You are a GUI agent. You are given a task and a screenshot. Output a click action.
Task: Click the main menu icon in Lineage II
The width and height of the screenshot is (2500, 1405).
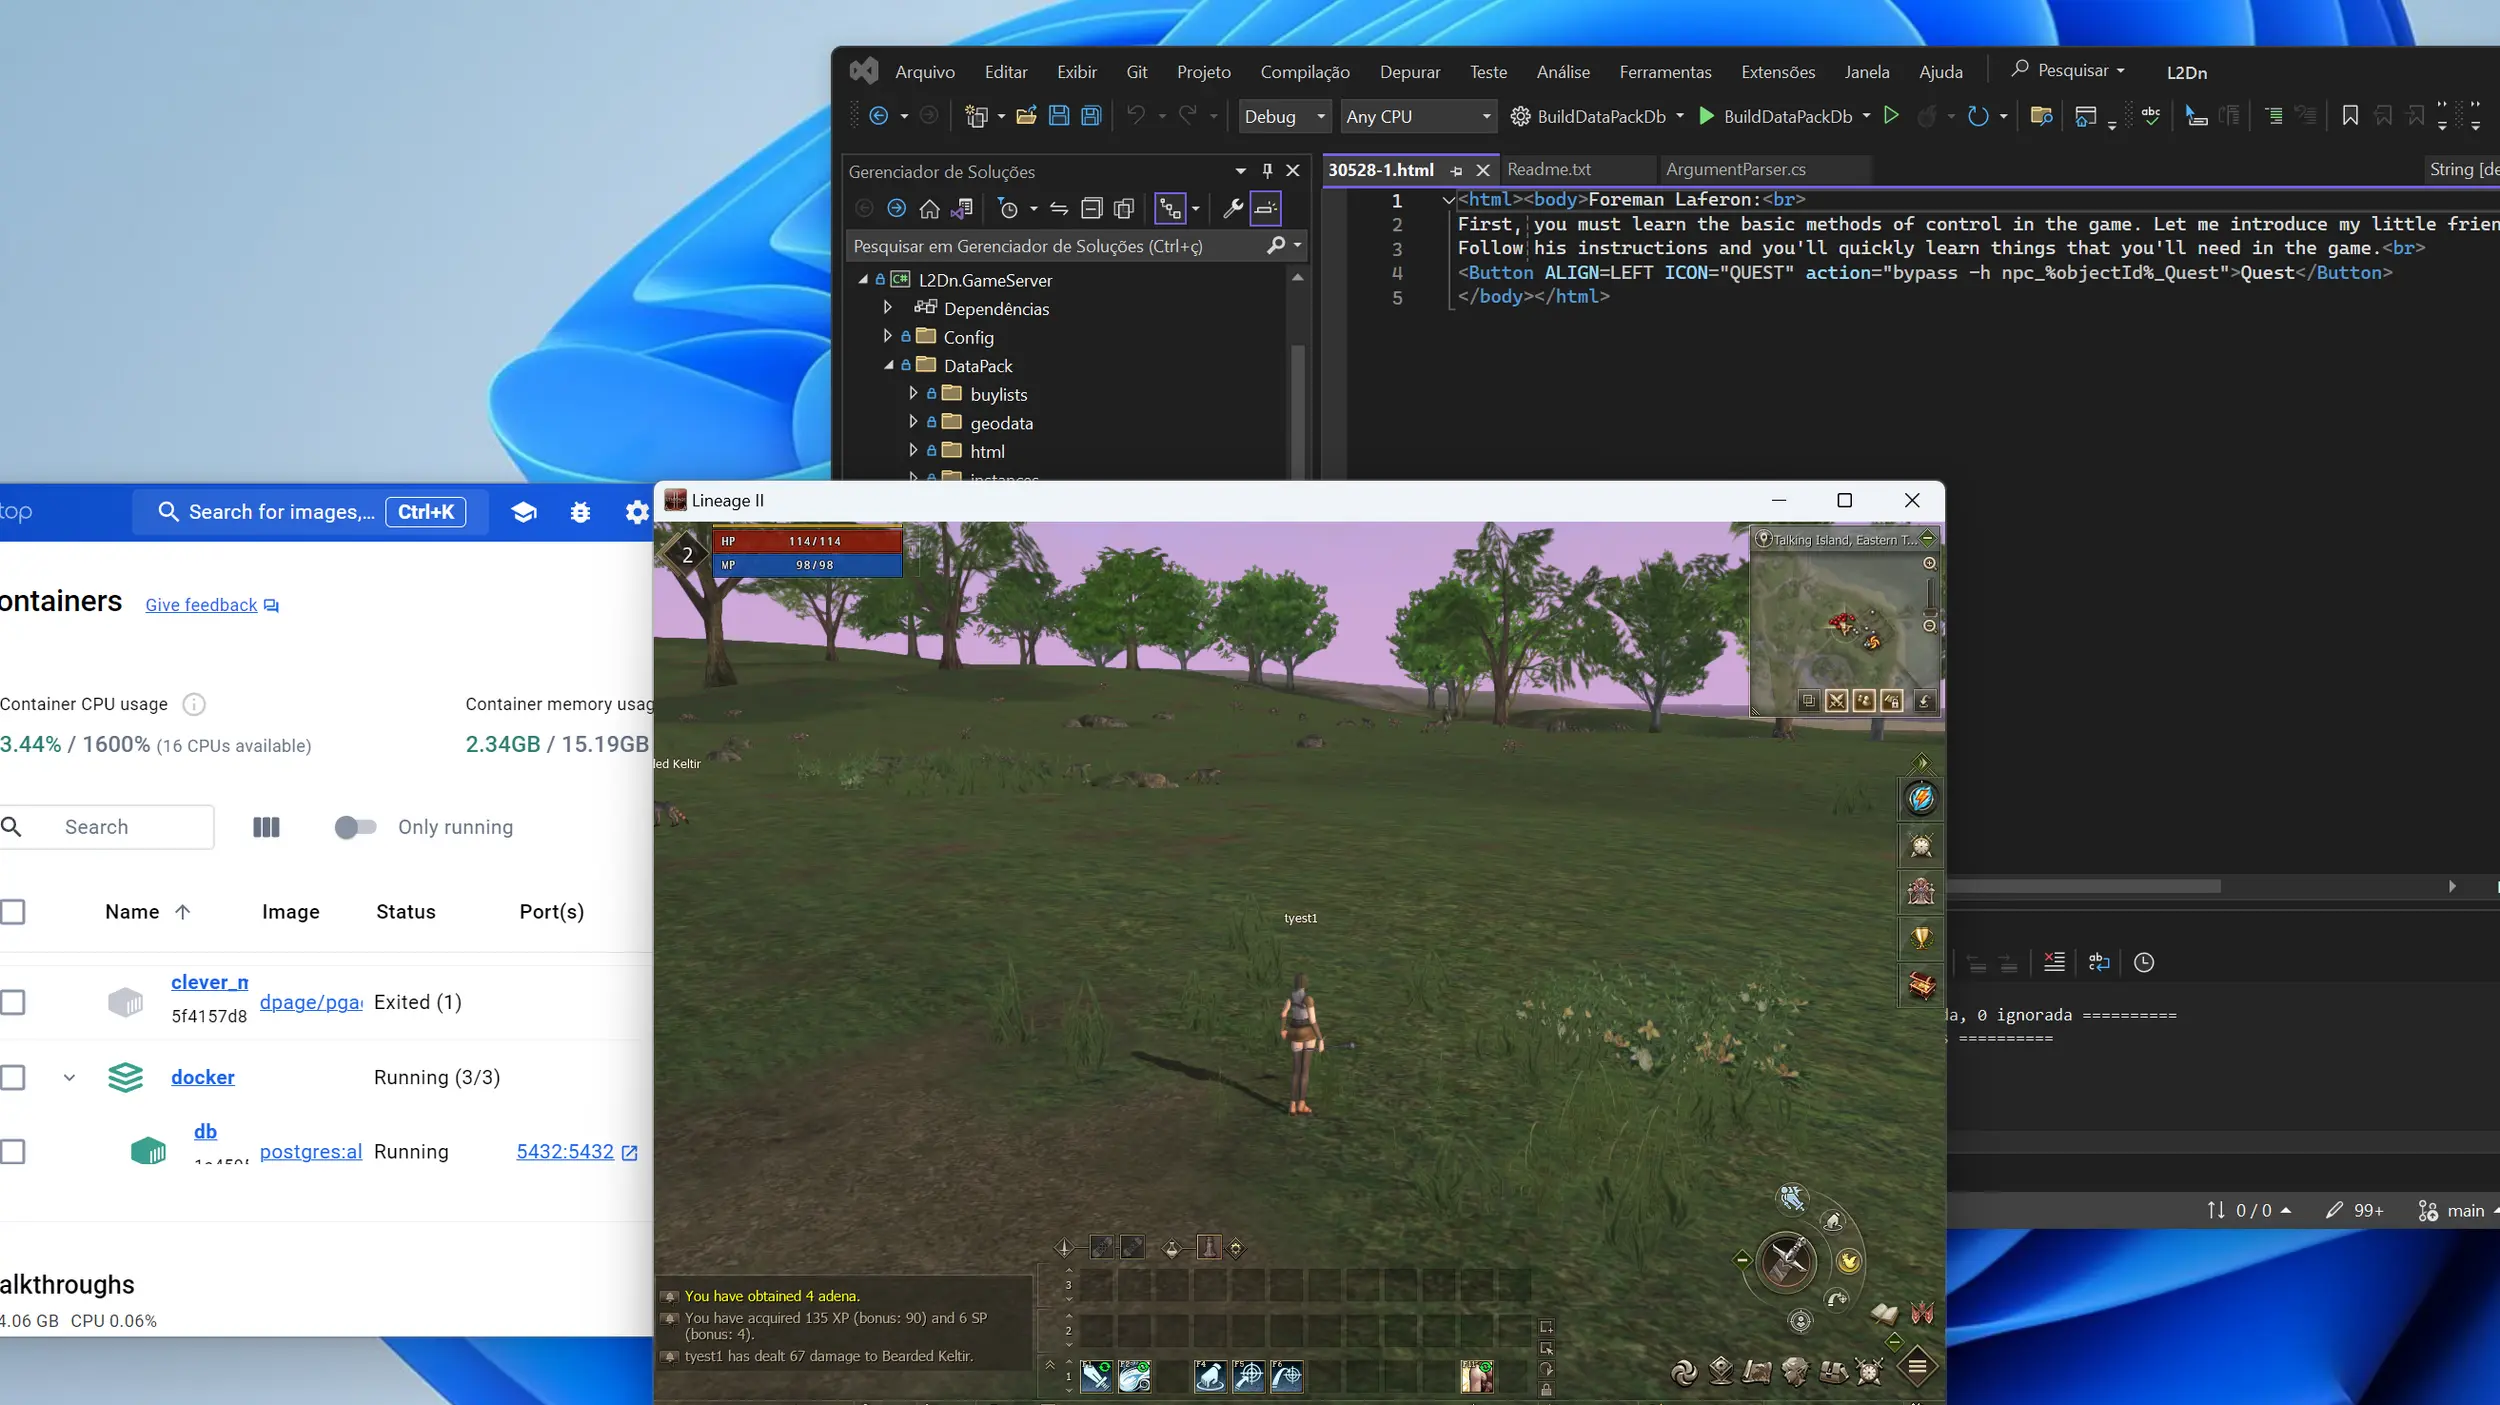point(1917,1367)
